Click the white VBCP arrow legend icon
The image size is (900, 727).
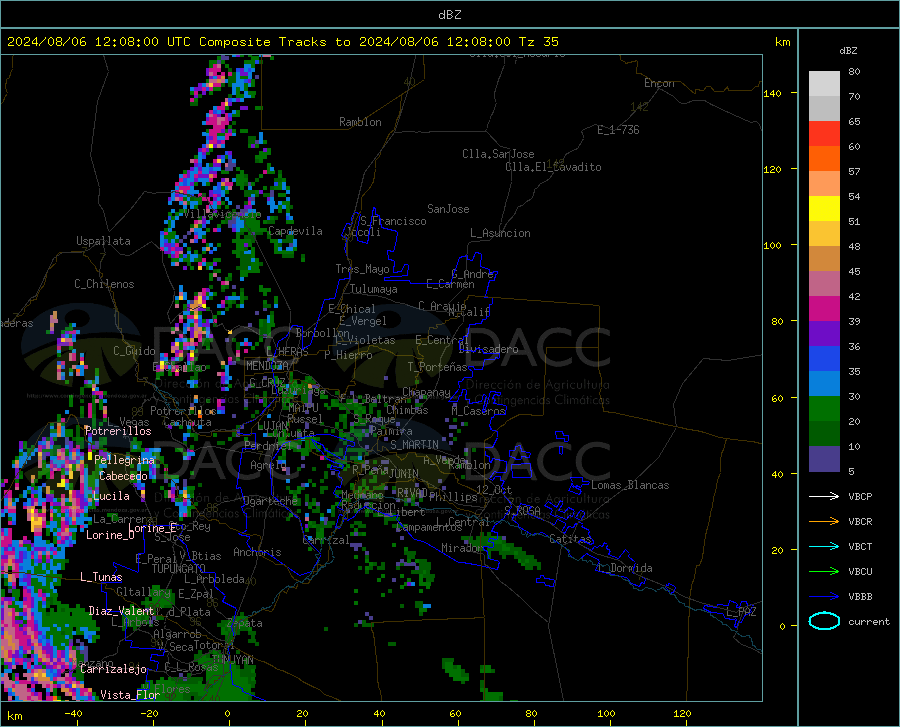pos(824,496)
